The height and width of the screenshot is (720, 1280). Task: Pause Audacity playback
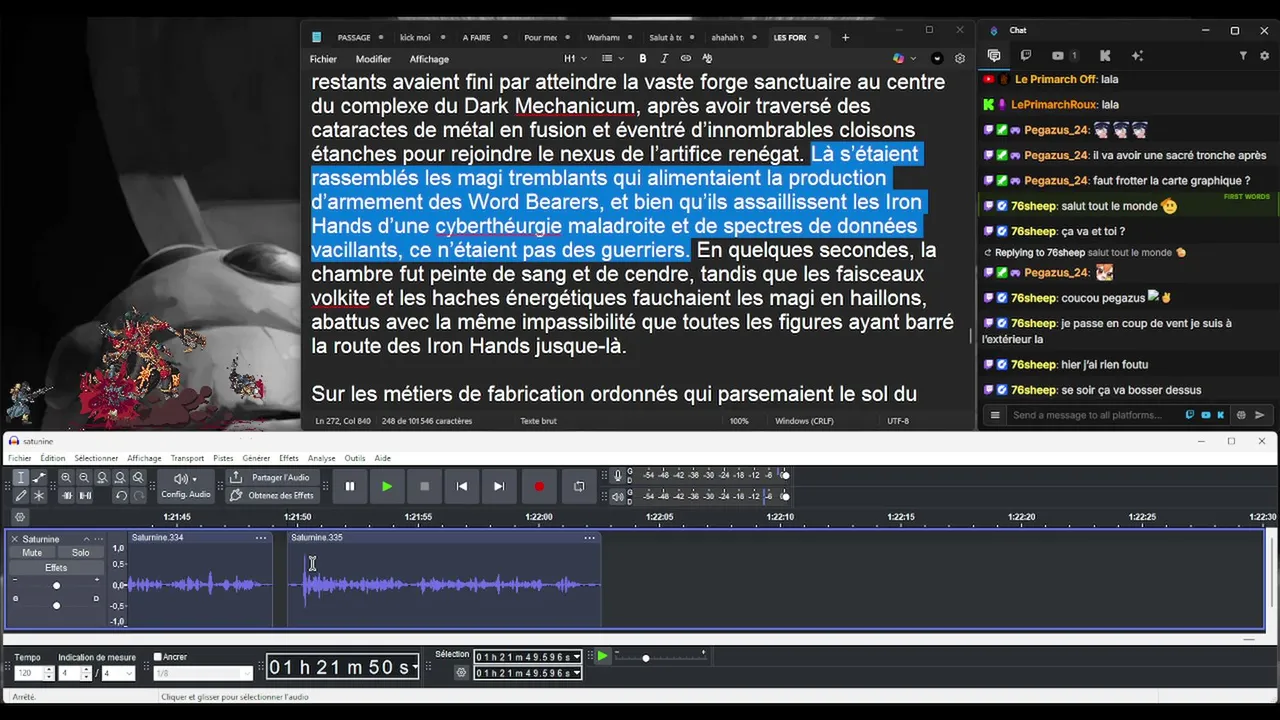coord(350,486)
